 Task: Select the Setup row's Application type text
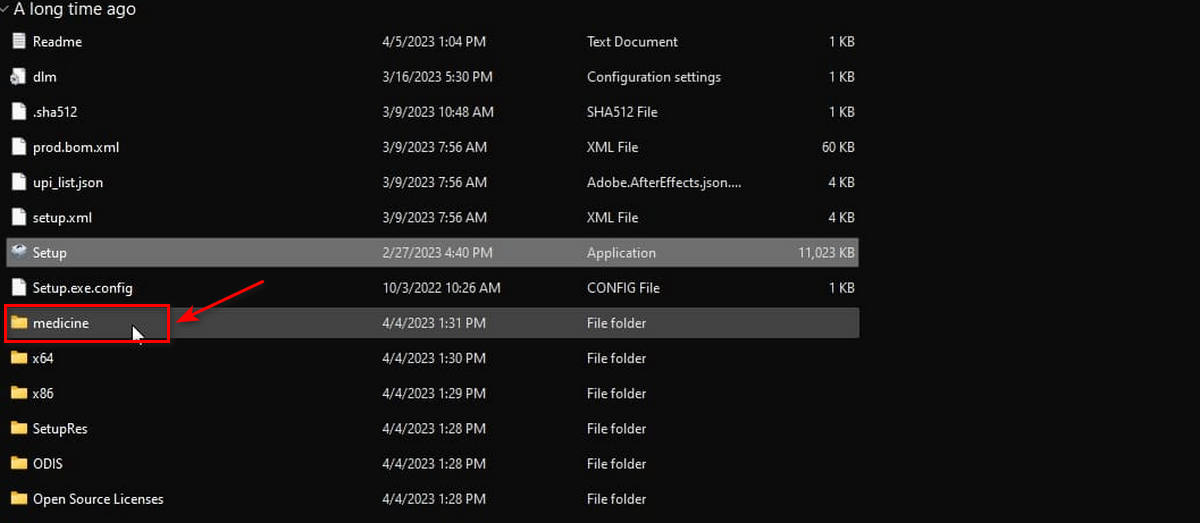(x=621, y=253)
